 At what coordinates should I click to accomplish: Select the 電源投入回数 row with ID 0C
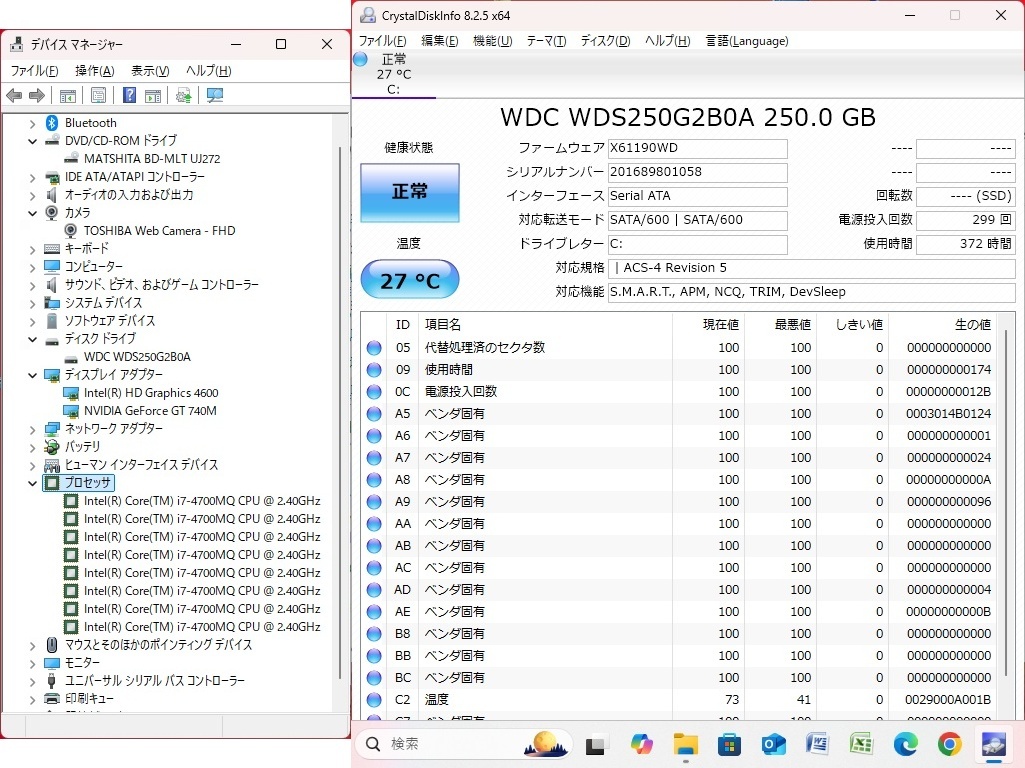click(679, 392)
